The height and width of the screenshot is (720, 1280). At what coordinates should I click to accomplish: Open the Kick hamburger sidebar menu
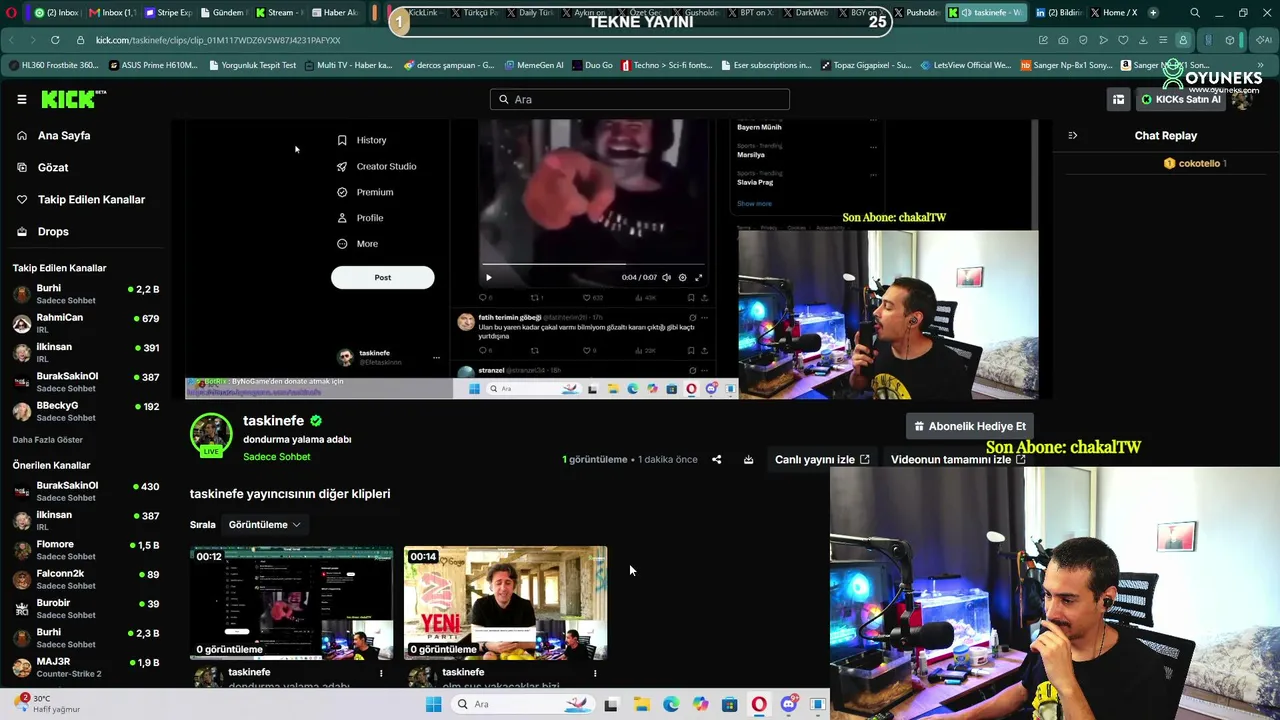click(21, 99)
